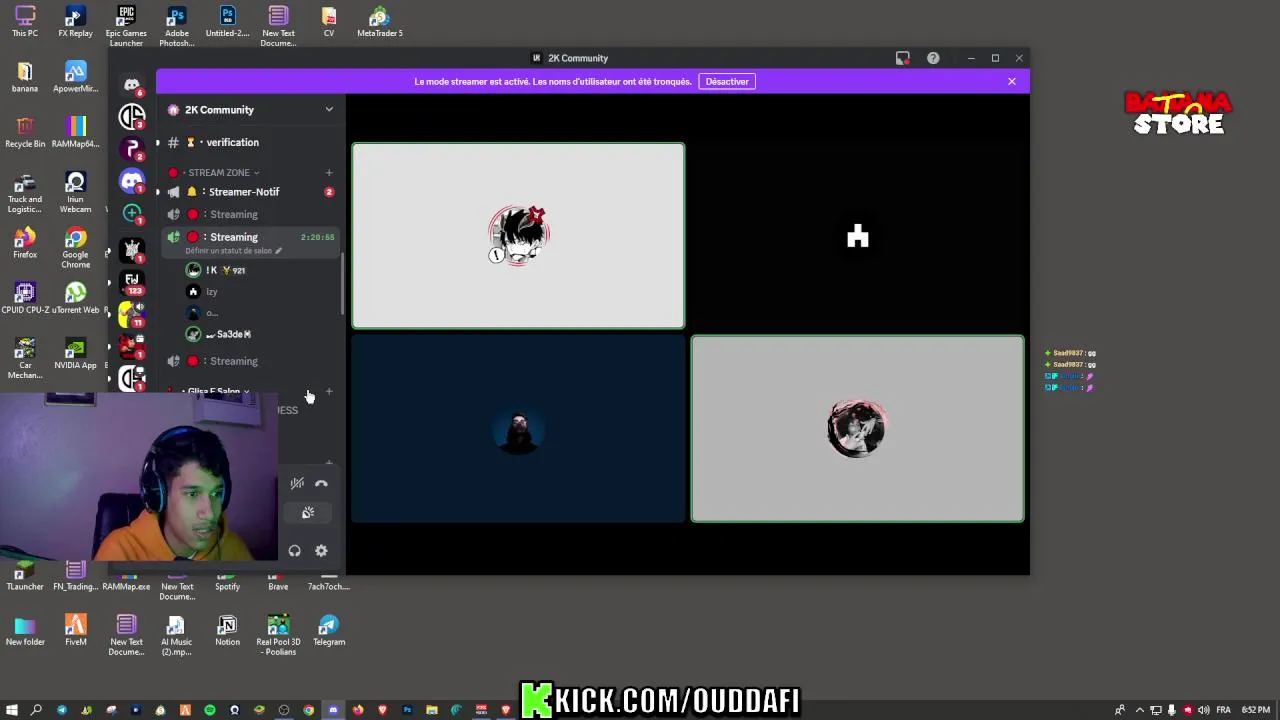Select the CPUID CPU-Z desktop icon
The width and height of the screenshot is (1280, 720).
[x=25, y=298]
